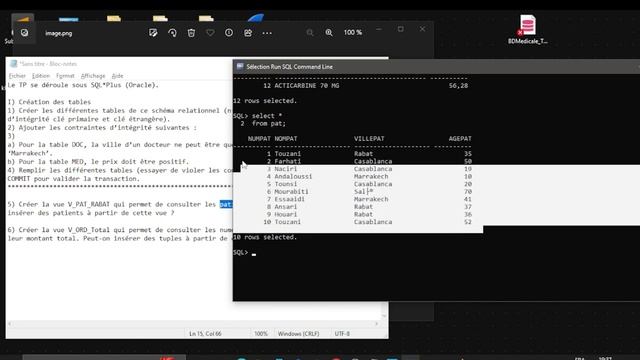Viewport: 640px width, 360px height.
Task: Click 'Ln 15, Col 66' in status bar
Action: click(205, 334)
